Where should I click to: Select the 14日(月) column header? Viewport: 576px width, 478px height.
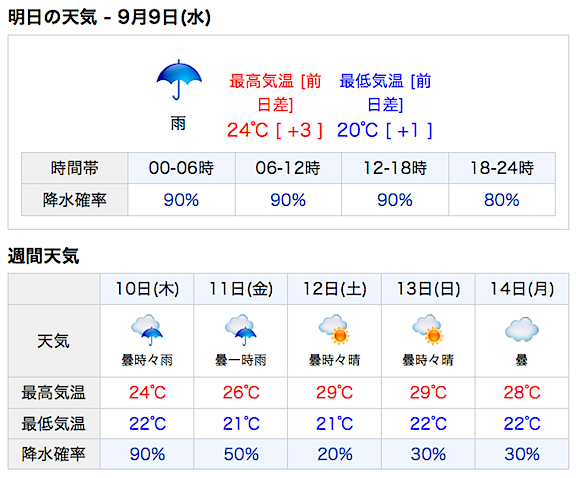[522, 289]
